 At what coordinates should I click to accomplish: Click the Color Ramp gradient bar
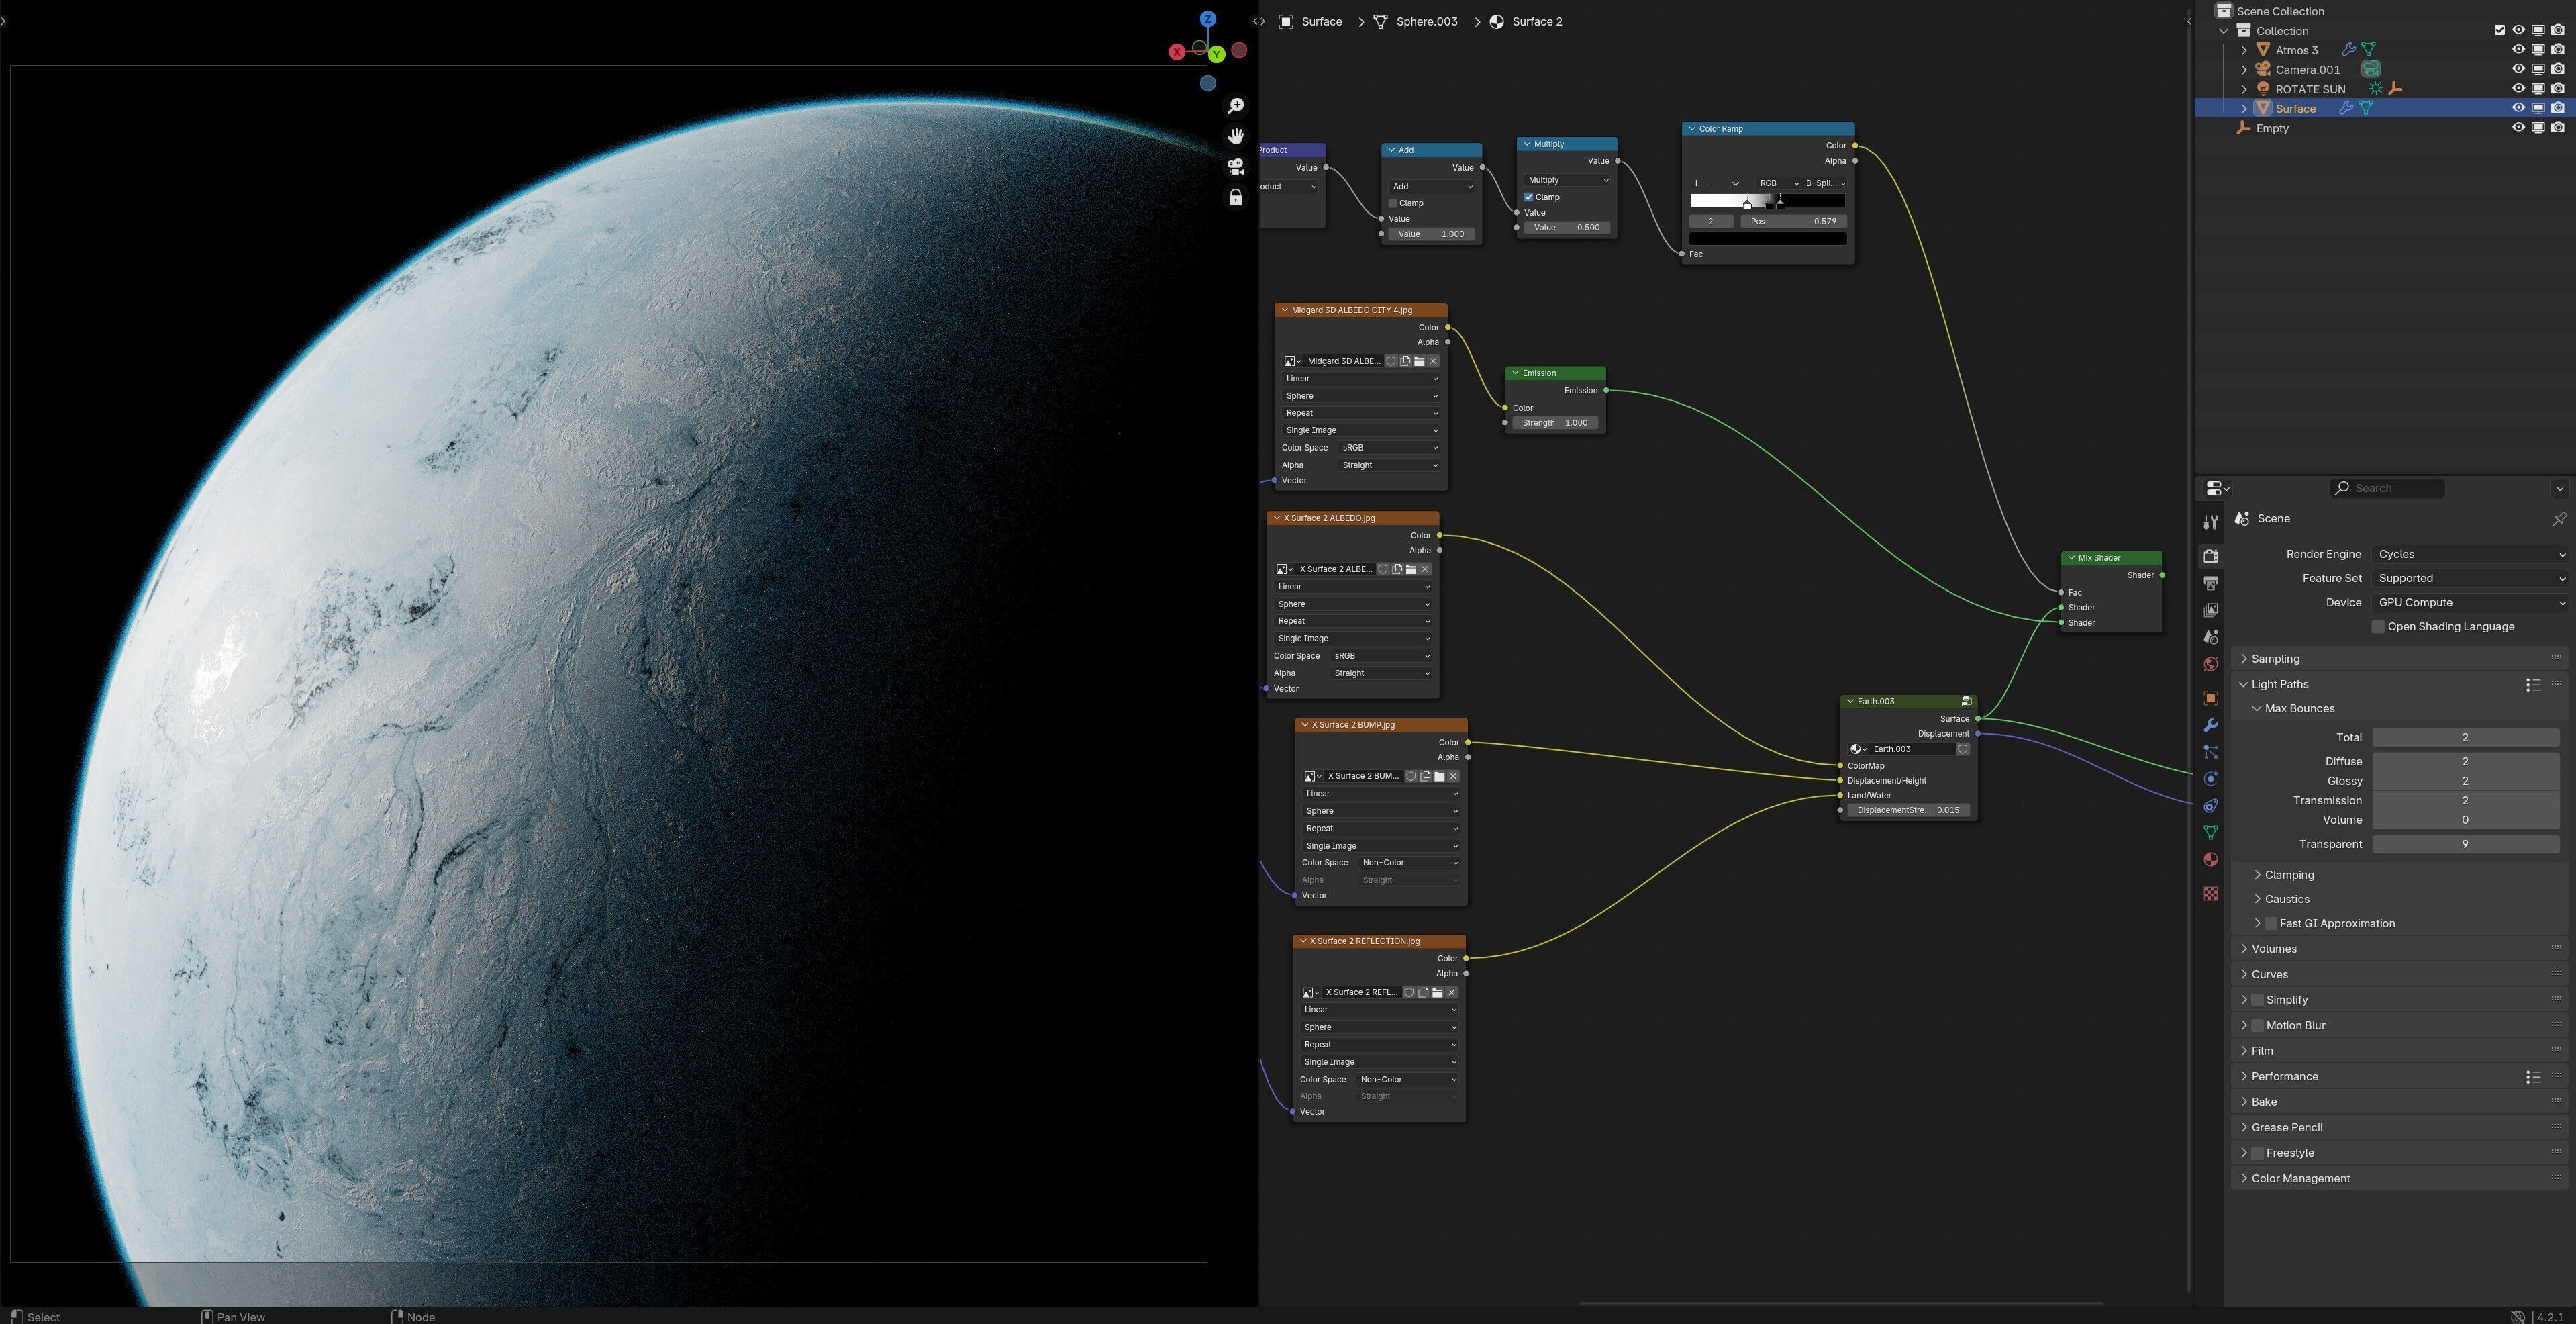pyautogui.click(x=1767, y=201)
